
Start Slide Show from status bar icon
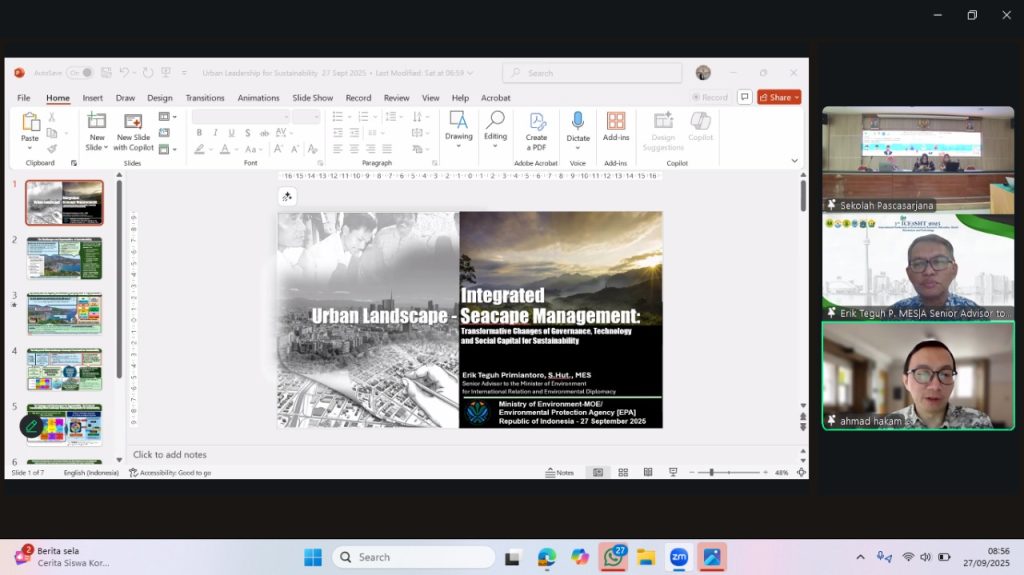point(673,472)
